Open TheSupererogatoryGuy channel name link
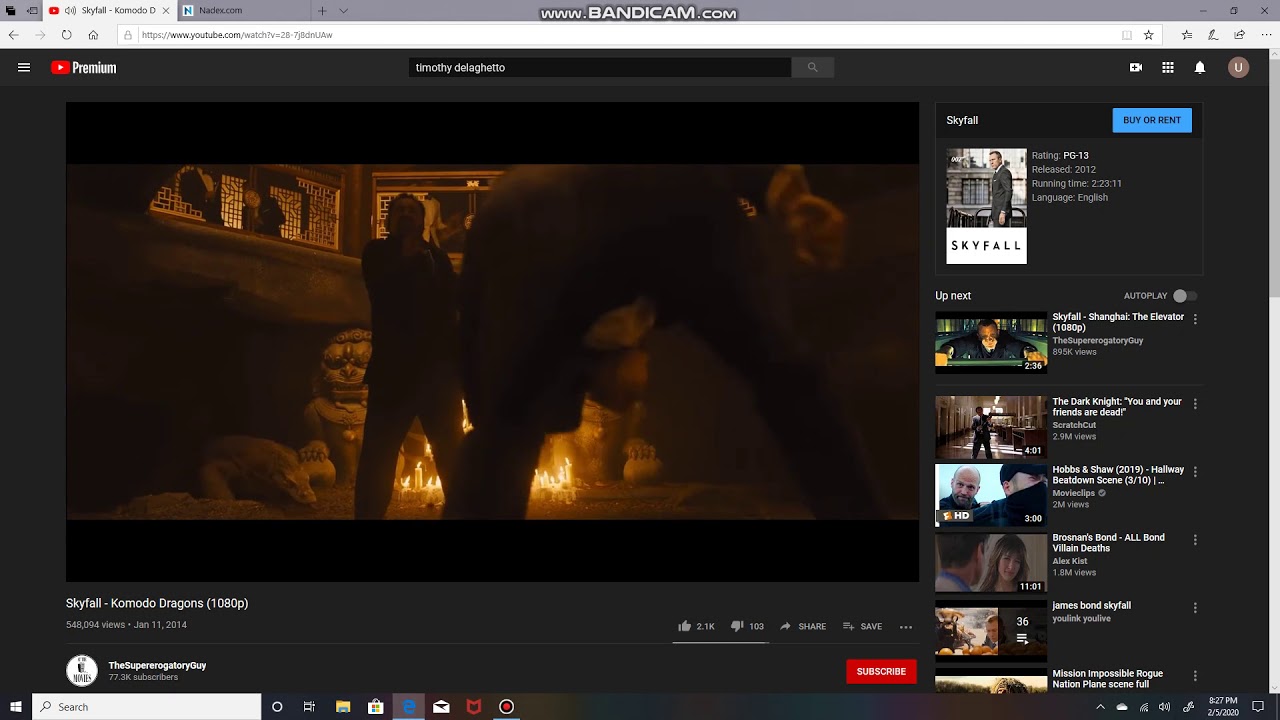Screen dimensions: 1280x720 [157, 666]
